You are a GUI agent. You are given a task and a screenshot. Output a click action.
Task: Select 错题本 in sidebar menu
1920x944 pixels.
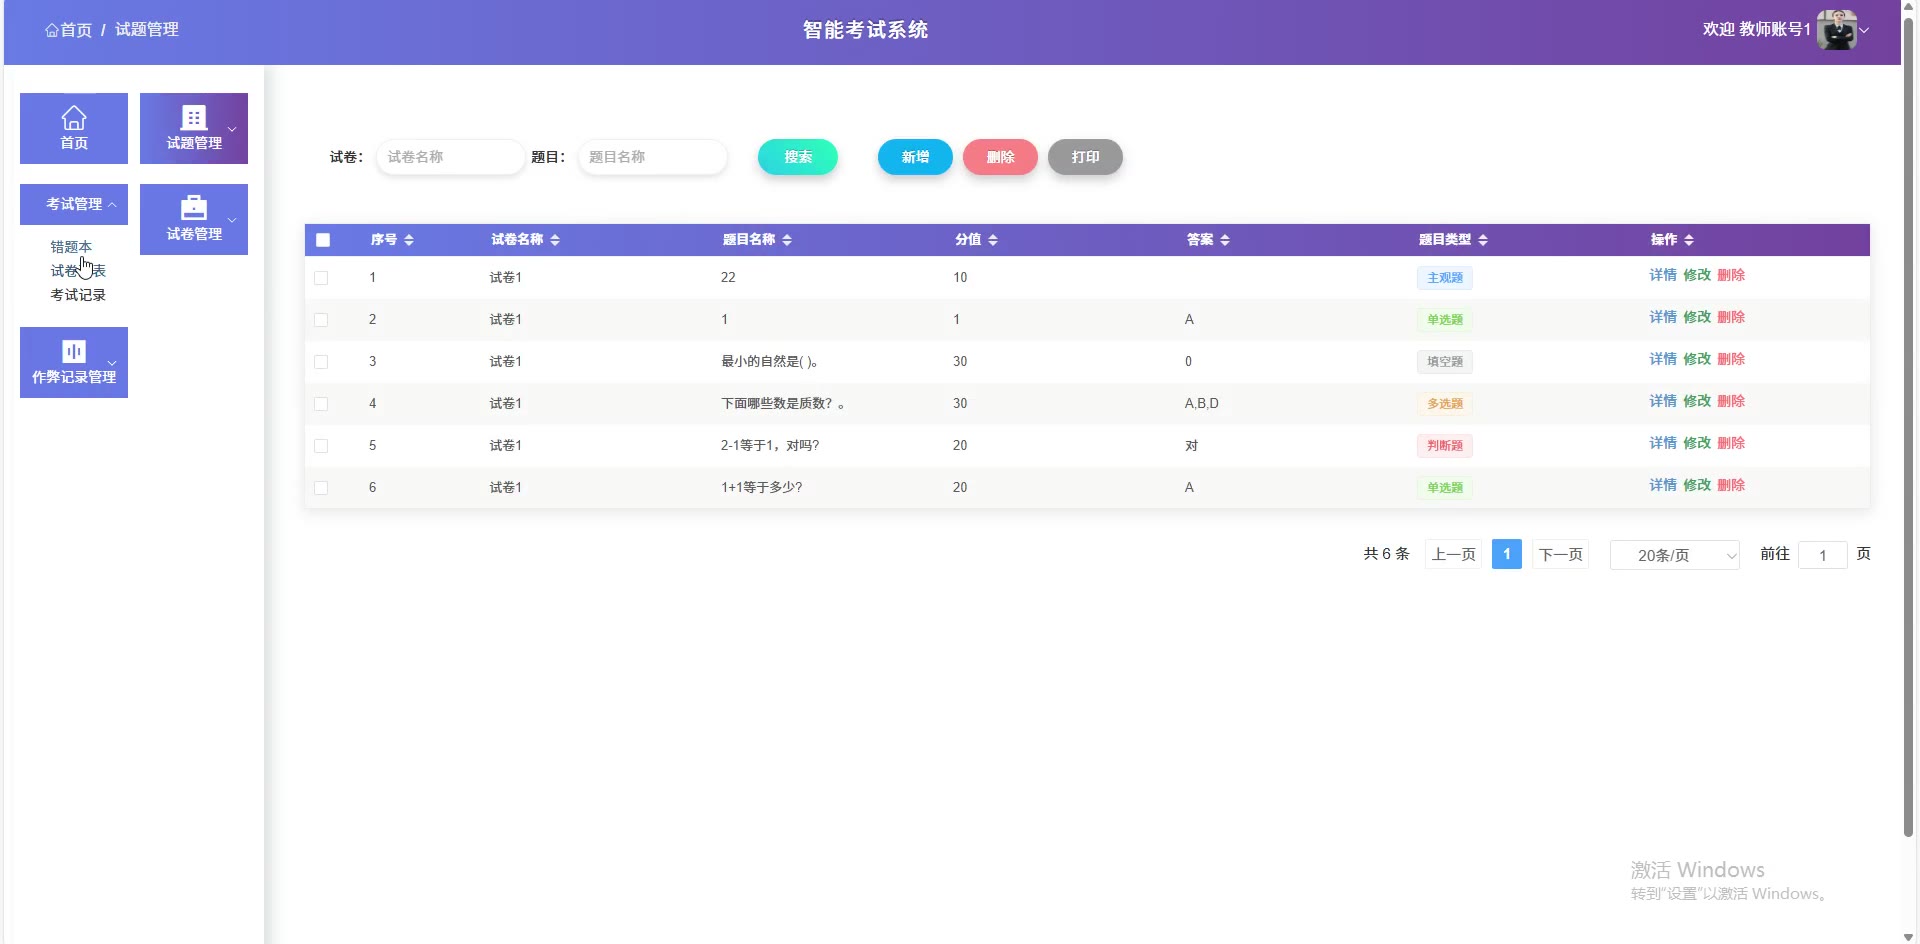[71, 247]
